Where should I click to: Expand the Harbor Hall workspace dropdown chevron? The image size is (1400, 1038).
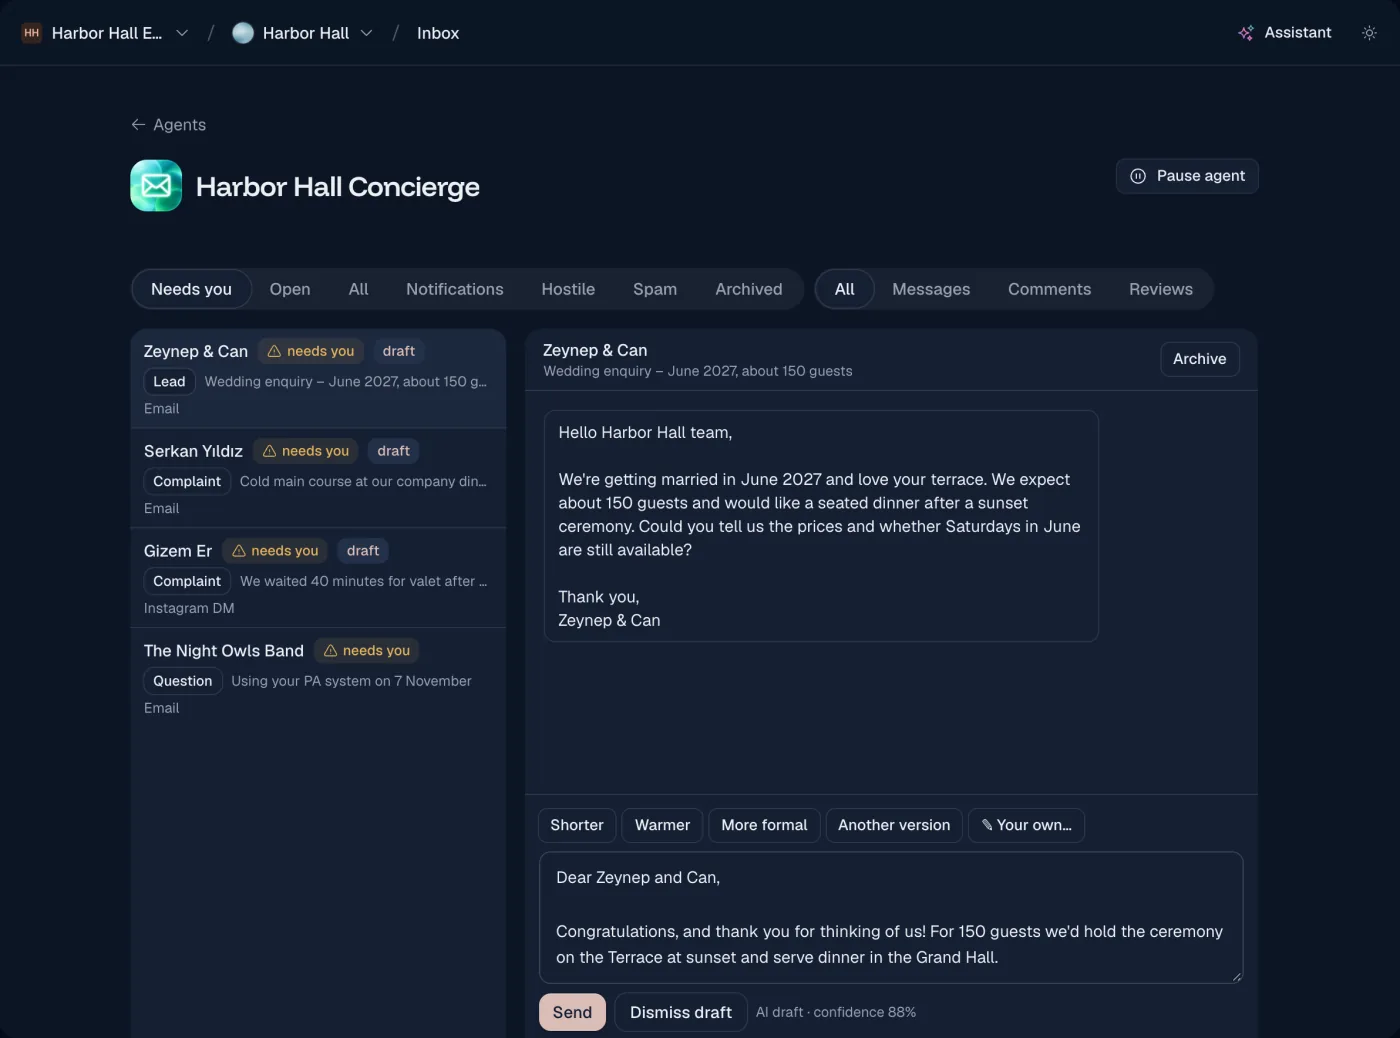pos(367,33)
